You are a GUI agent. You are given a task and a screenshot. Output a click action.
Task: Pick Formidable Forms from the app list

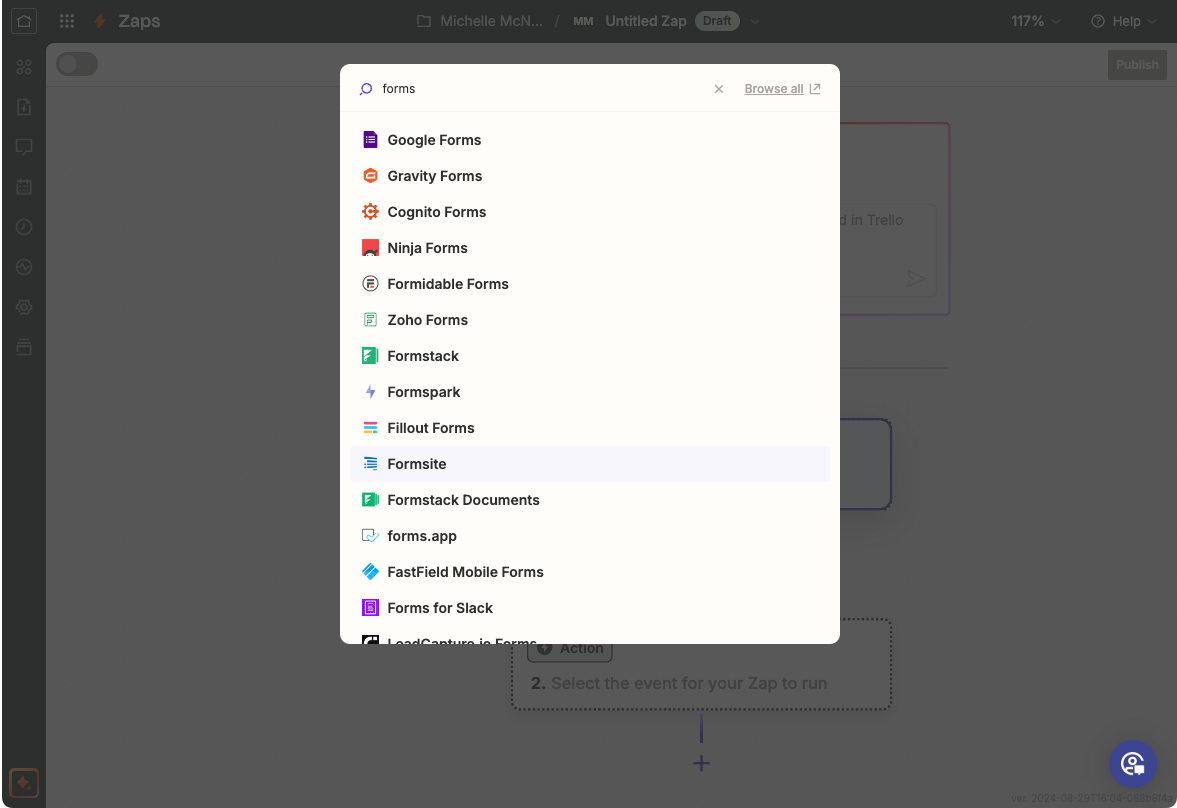click(x=590, y=284)
